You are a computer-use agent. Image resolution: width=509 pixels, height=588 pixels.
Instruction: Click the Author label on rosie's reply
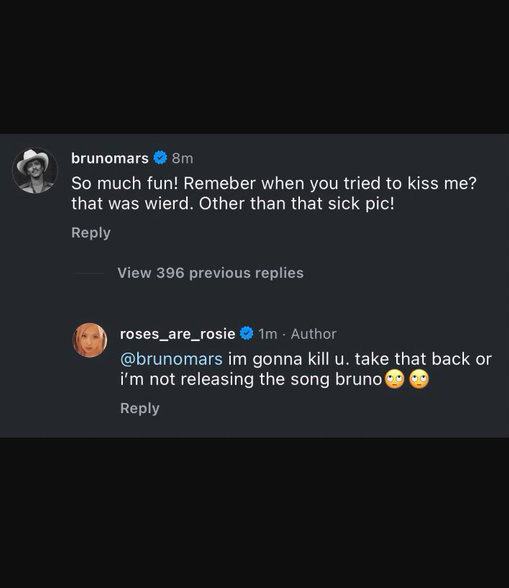tap(314, 334)
